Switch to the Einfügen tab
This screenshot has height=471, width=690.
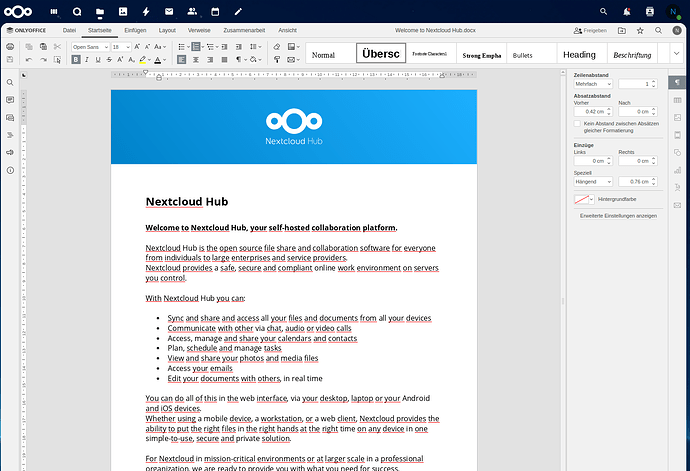135,30
